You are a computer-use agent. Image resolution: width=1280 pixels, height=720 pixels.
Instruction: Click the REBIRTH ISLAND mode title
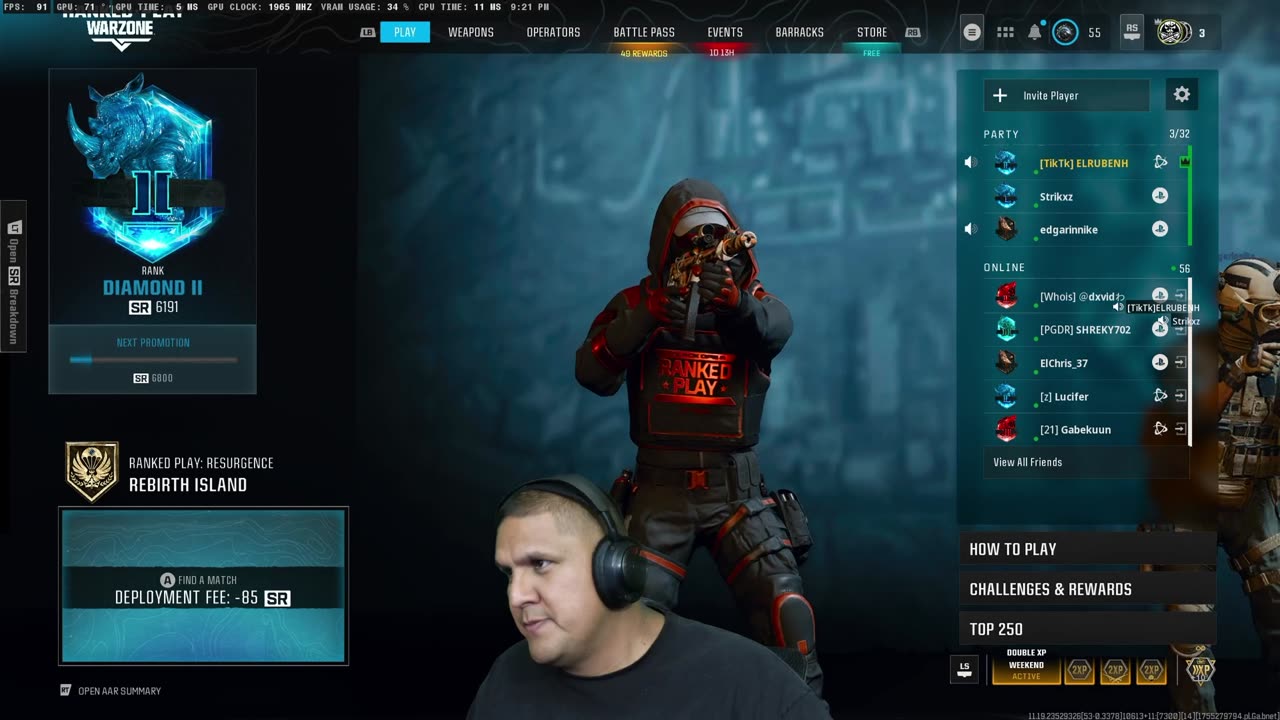(x=188, y=485)
